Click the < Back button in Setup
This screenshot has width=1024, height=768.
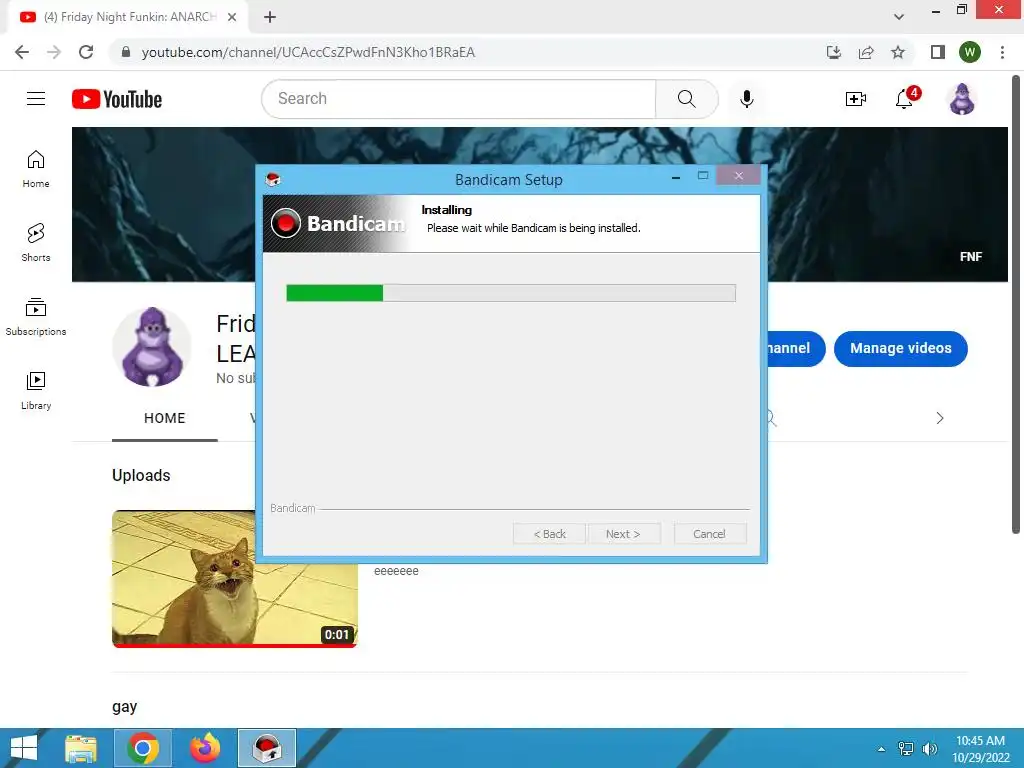pos(549,534)
